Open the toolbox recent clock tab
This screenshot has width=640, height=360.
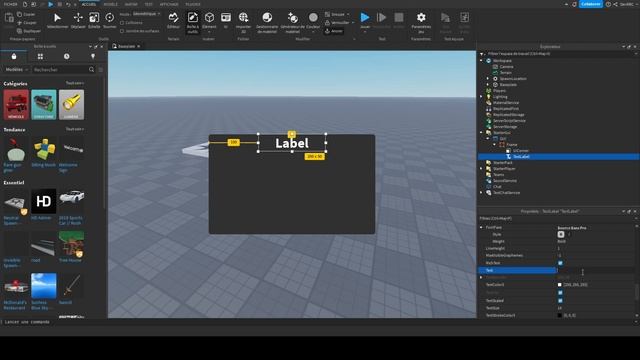(67, 56)
